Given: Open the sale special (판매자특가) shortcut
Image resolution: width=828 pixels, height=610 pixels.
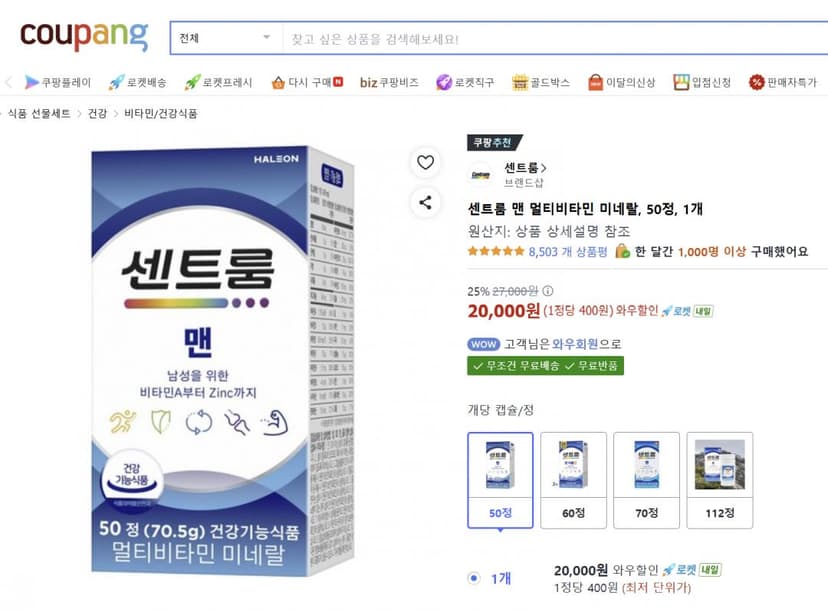Looking at the screenshot, I should tap(783, 82).
